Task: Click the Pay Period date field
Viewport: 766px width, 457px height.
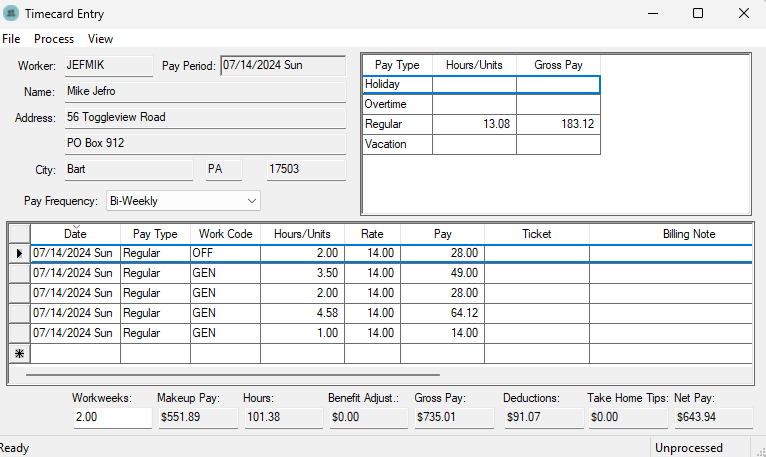Action: [282, 65]
